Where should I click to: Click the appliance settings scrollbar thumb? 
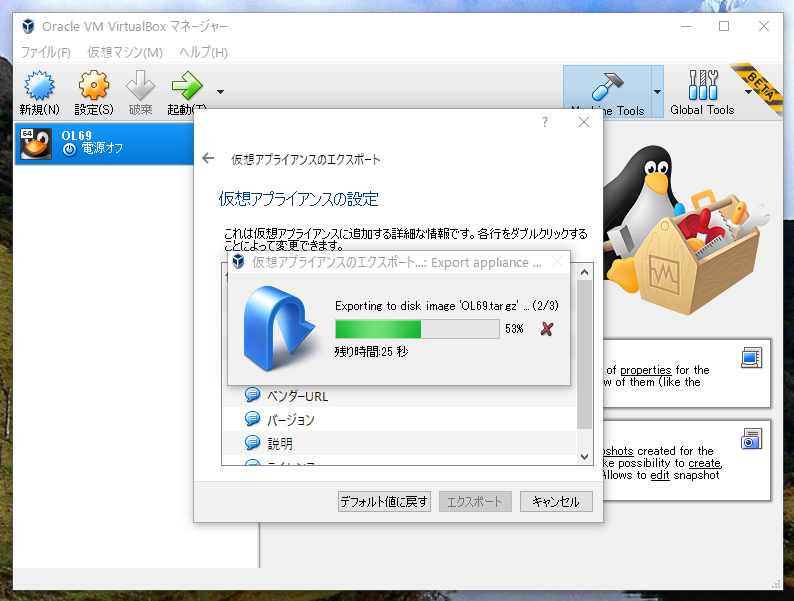click(x=584, y=354)
